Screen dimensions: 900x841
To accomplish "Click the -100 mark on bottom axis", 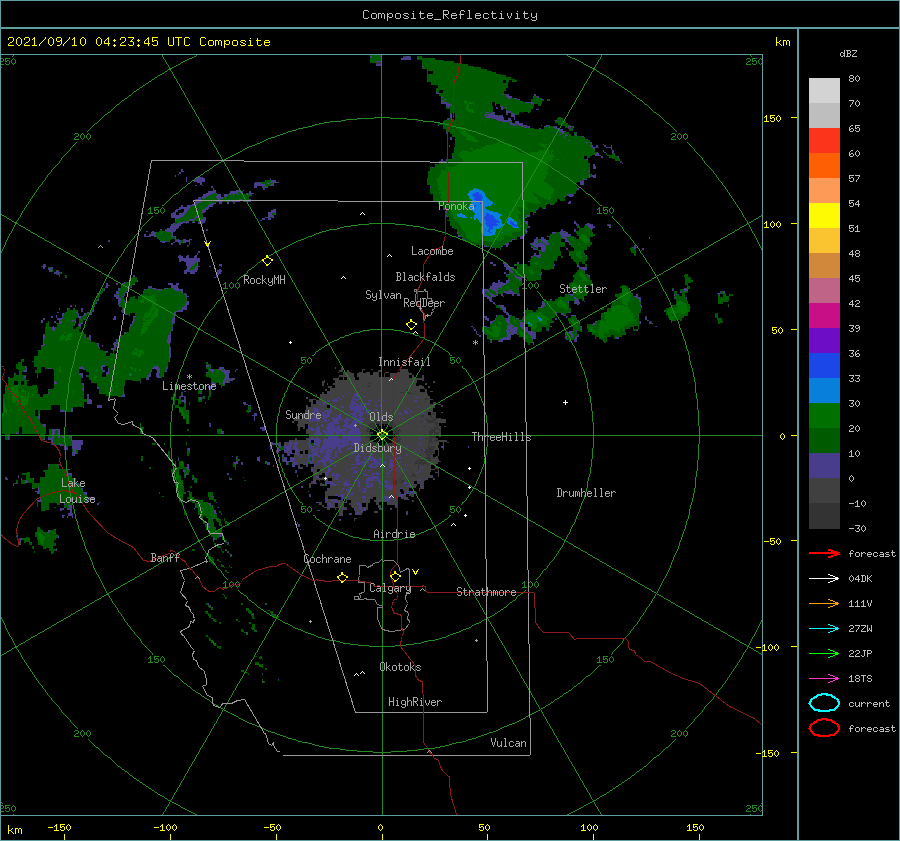I will point(165,827).
